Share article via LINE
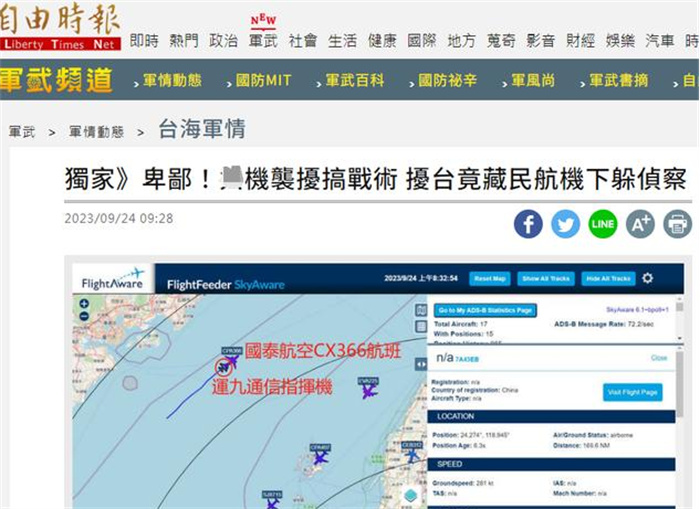This screenshot has width=700, height=509. (603, 224)
